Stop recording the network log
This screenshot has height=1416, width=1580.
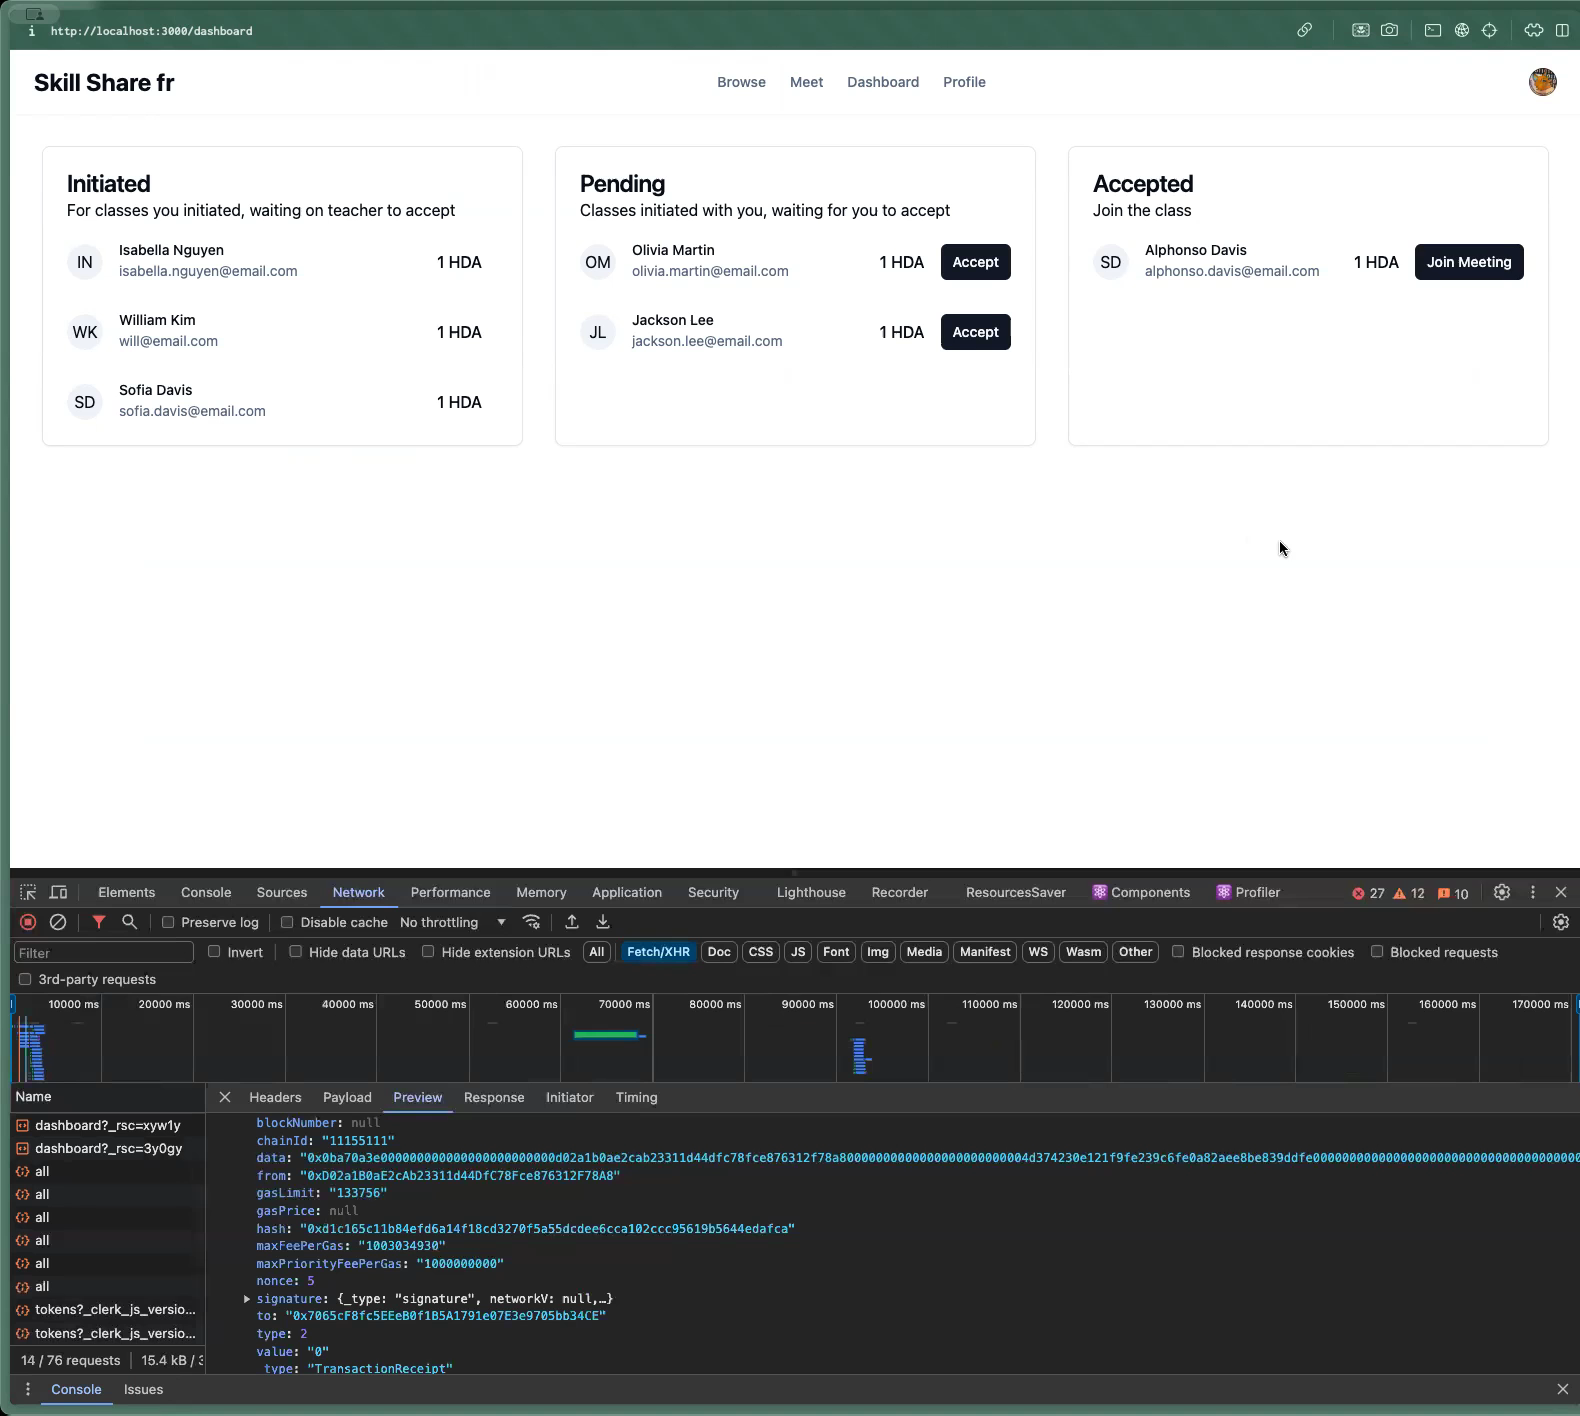pyautogui.click(x=28, y=922)
